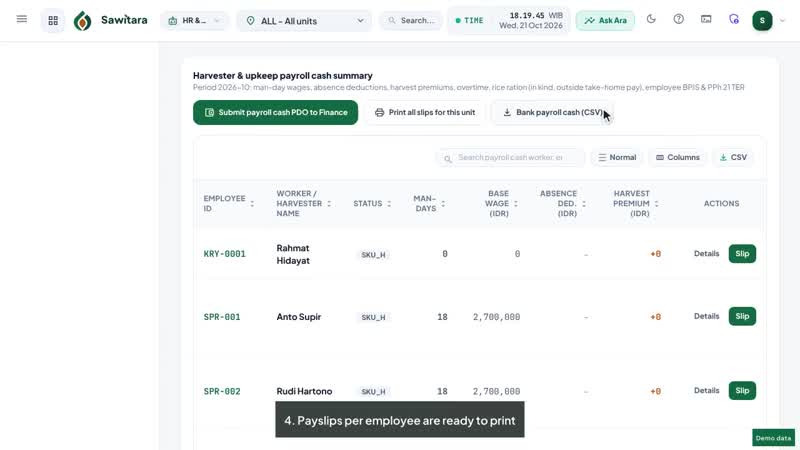
Task: Open employee ID SPR-001
Action: (222, 317)
